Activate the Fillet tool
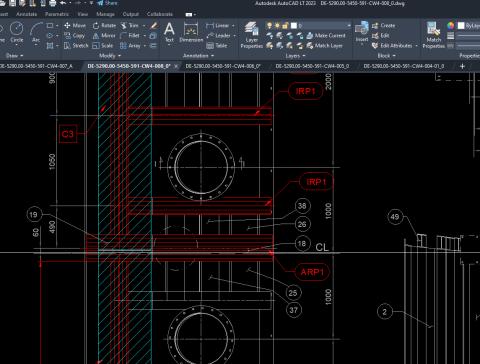 (x=130, y=35)
